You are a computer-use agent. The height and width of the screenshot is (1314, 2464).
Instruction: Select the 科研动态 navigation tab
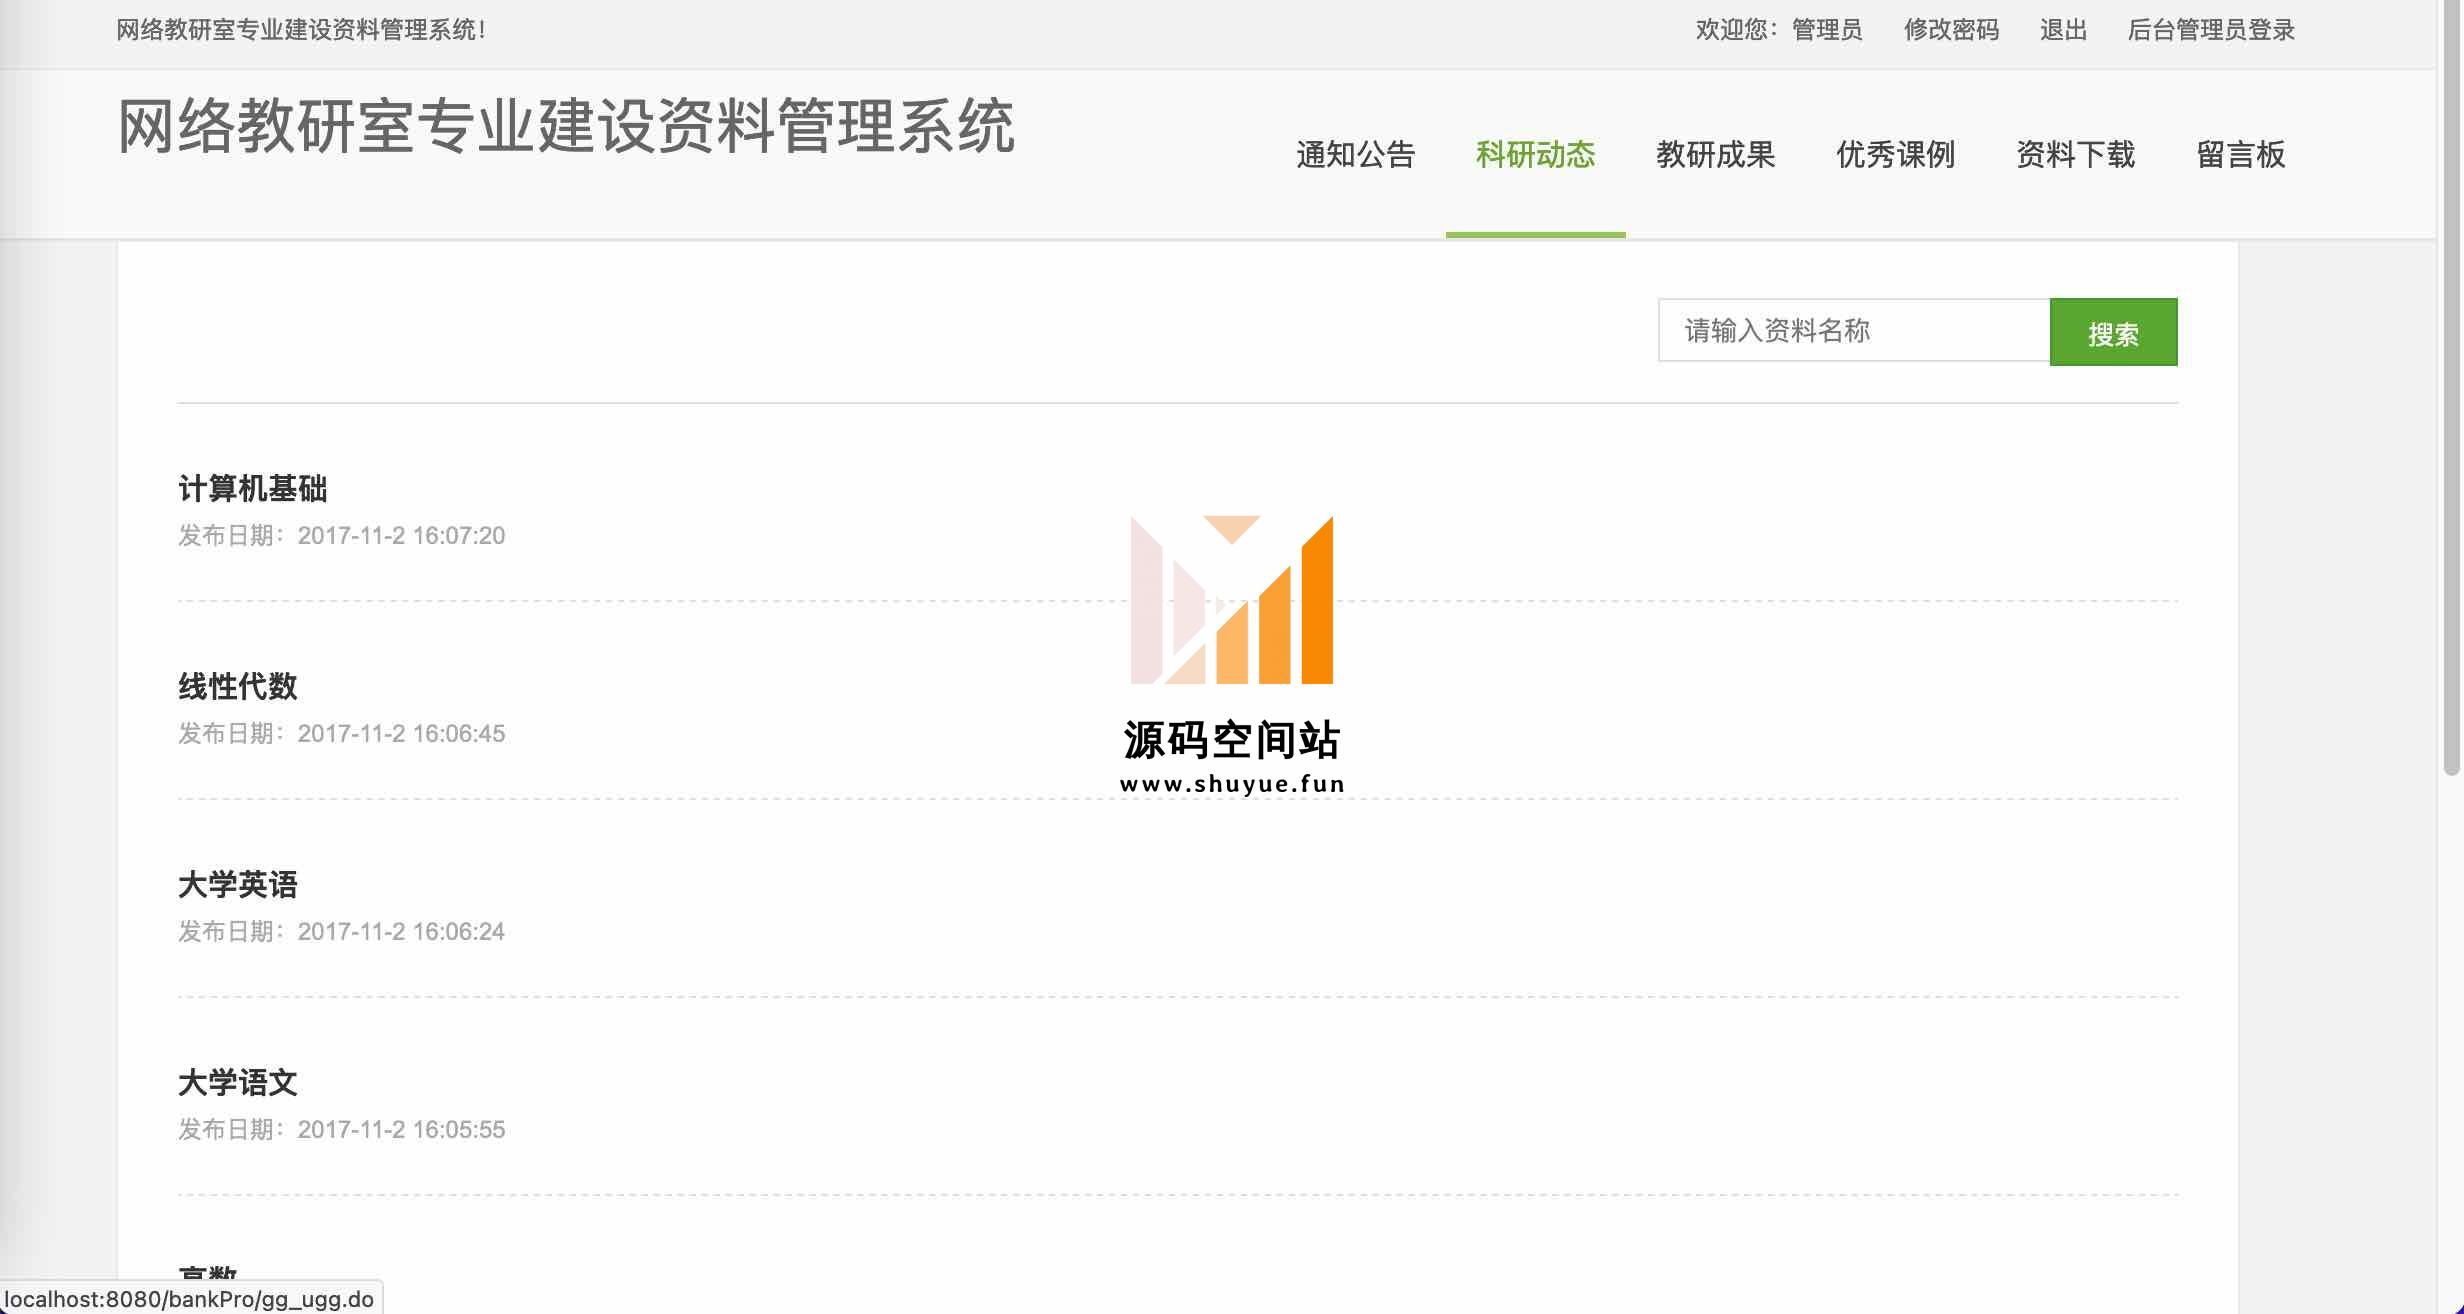click(1535, 155)
